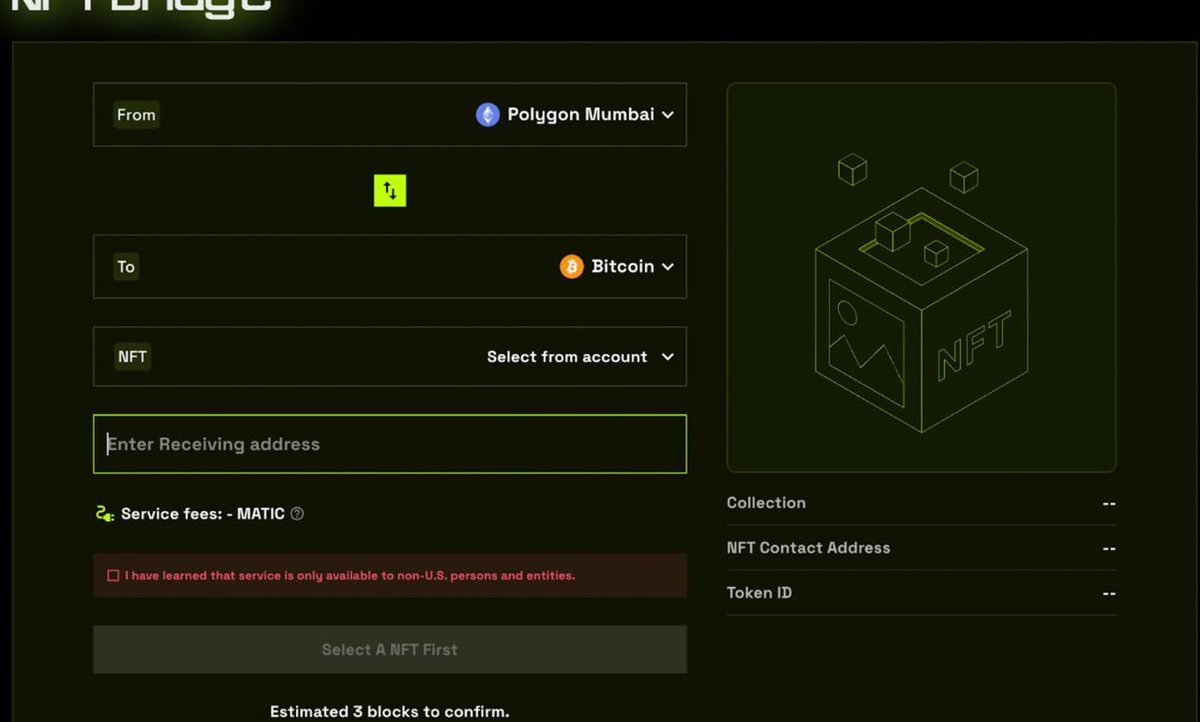Click the From label
Screen dimensions: 1200x722
tap(136, 114)
